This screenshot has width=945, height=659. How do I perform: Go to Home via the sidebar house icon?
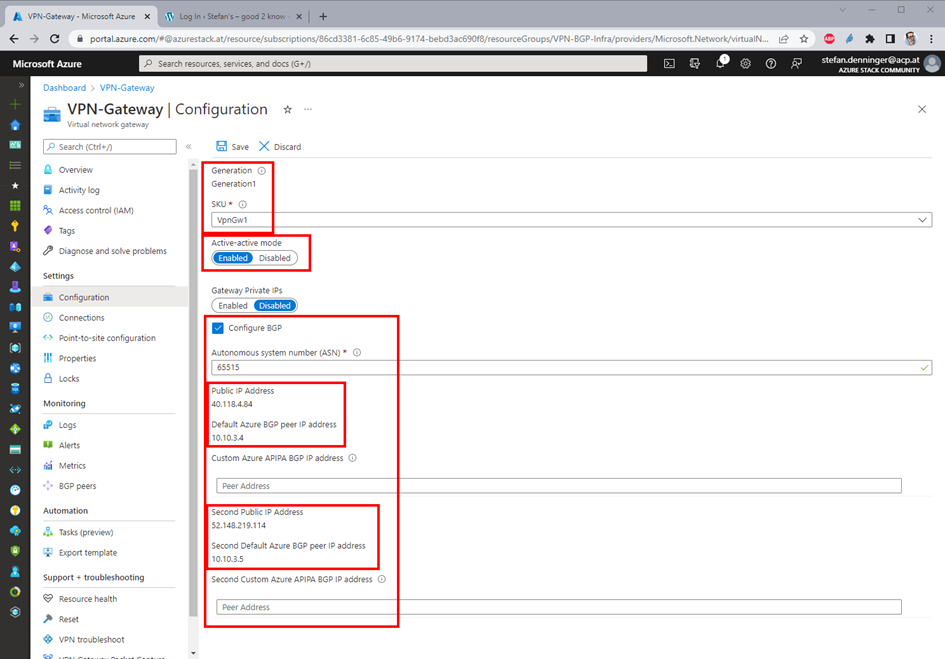(x=15, y=125)
